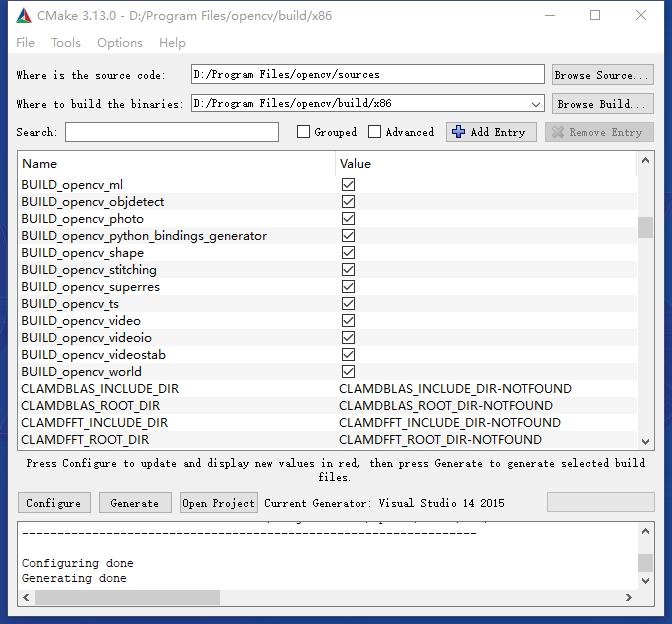Uncheck BUILD_opencv_videostab checkbox
This screenshot has width=672, height=624.
(x=348, y=355)
